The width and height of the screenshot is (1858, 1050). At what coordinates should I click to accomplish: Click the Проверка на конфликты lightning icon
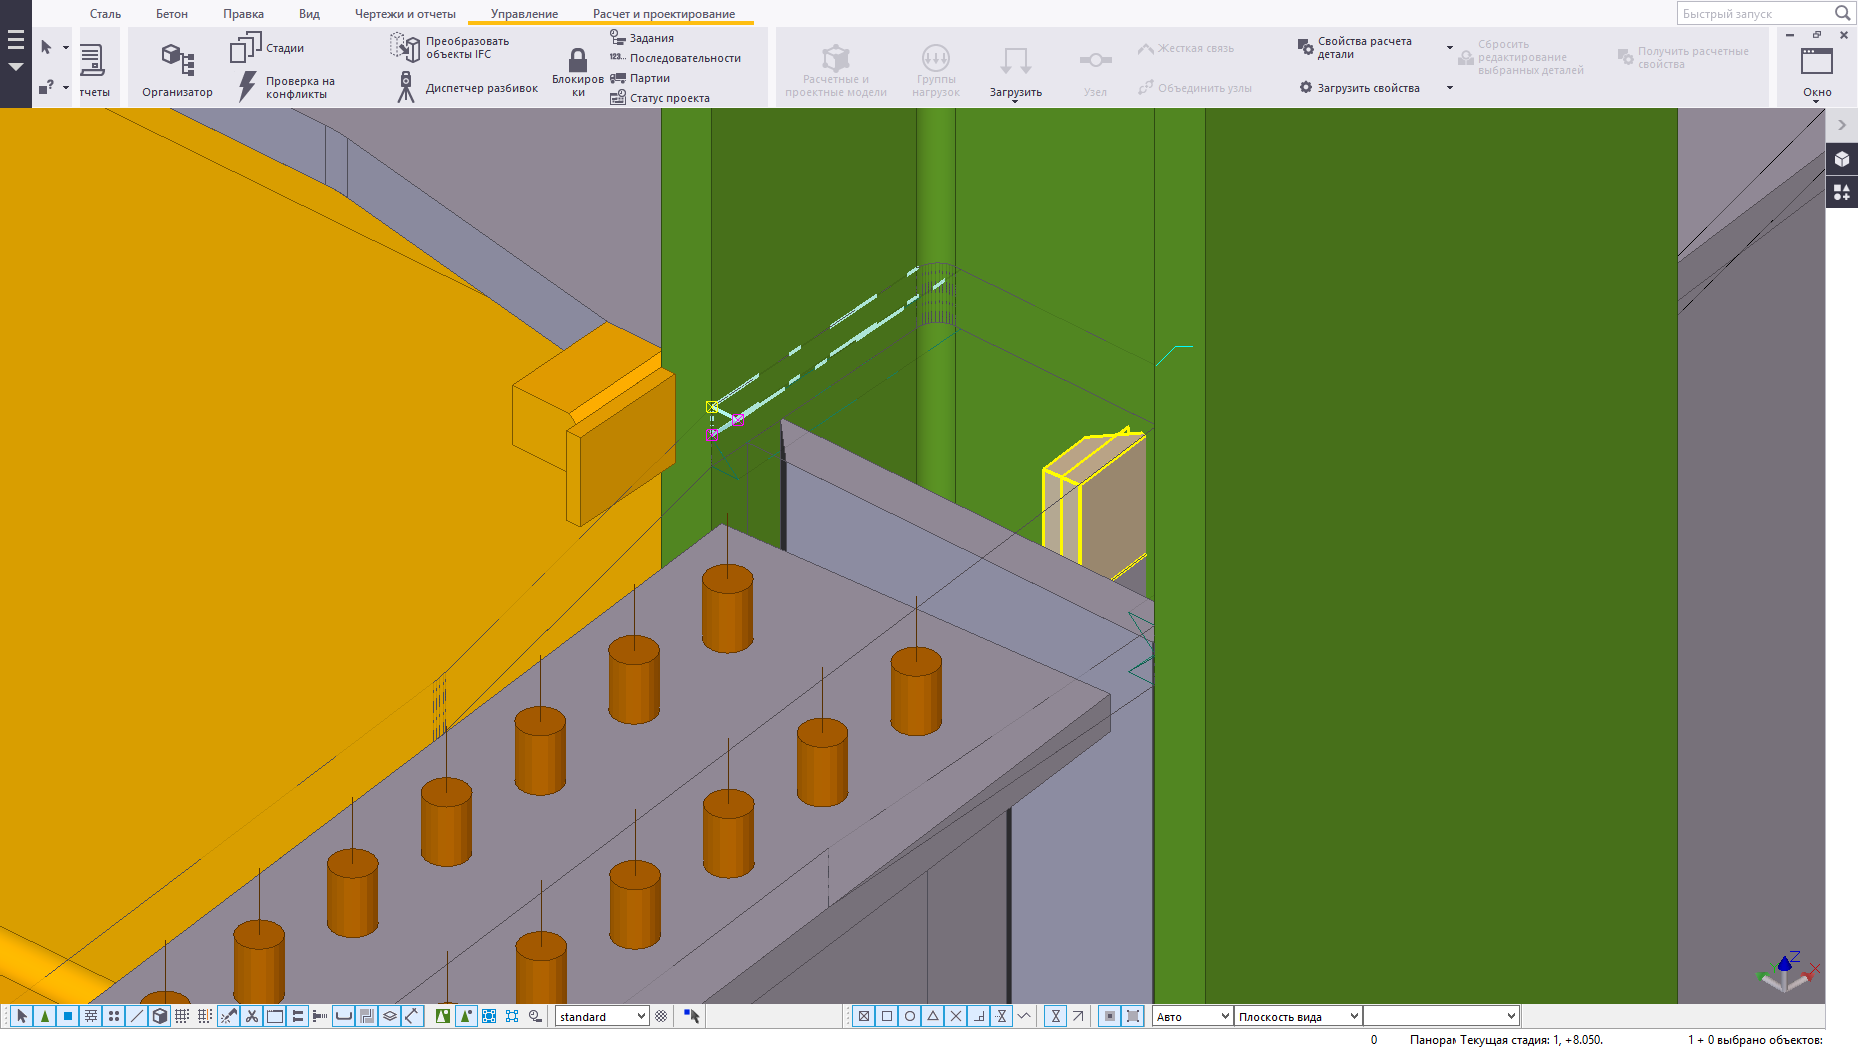[247, 87]
